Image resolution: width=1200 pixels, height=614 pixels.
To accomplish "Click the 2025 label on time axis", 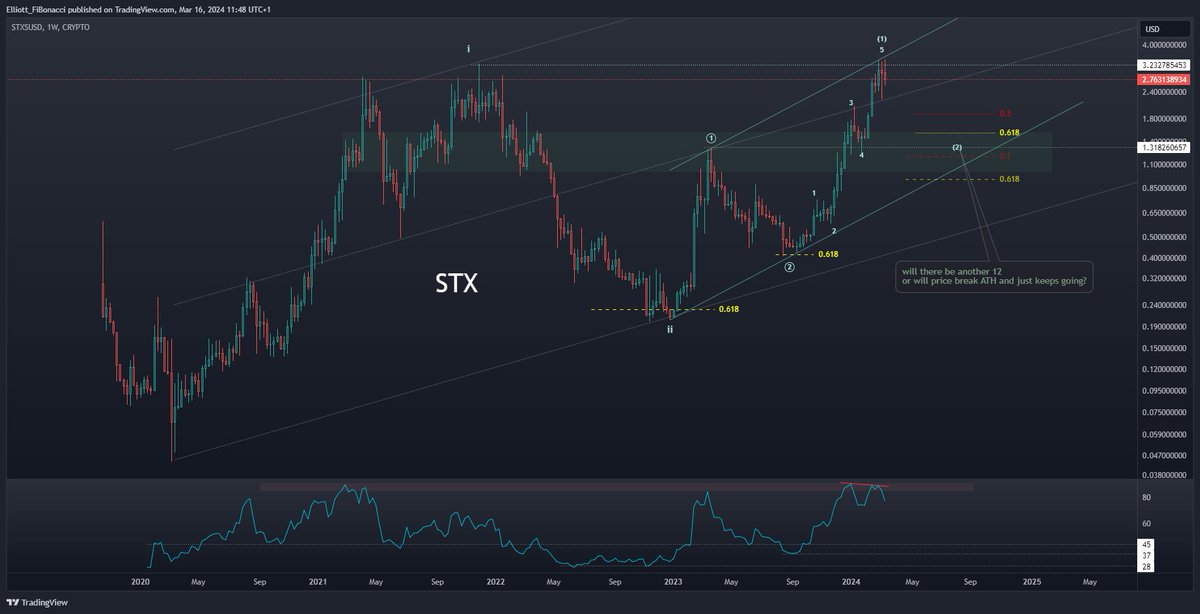I will tap(1031, 580).
